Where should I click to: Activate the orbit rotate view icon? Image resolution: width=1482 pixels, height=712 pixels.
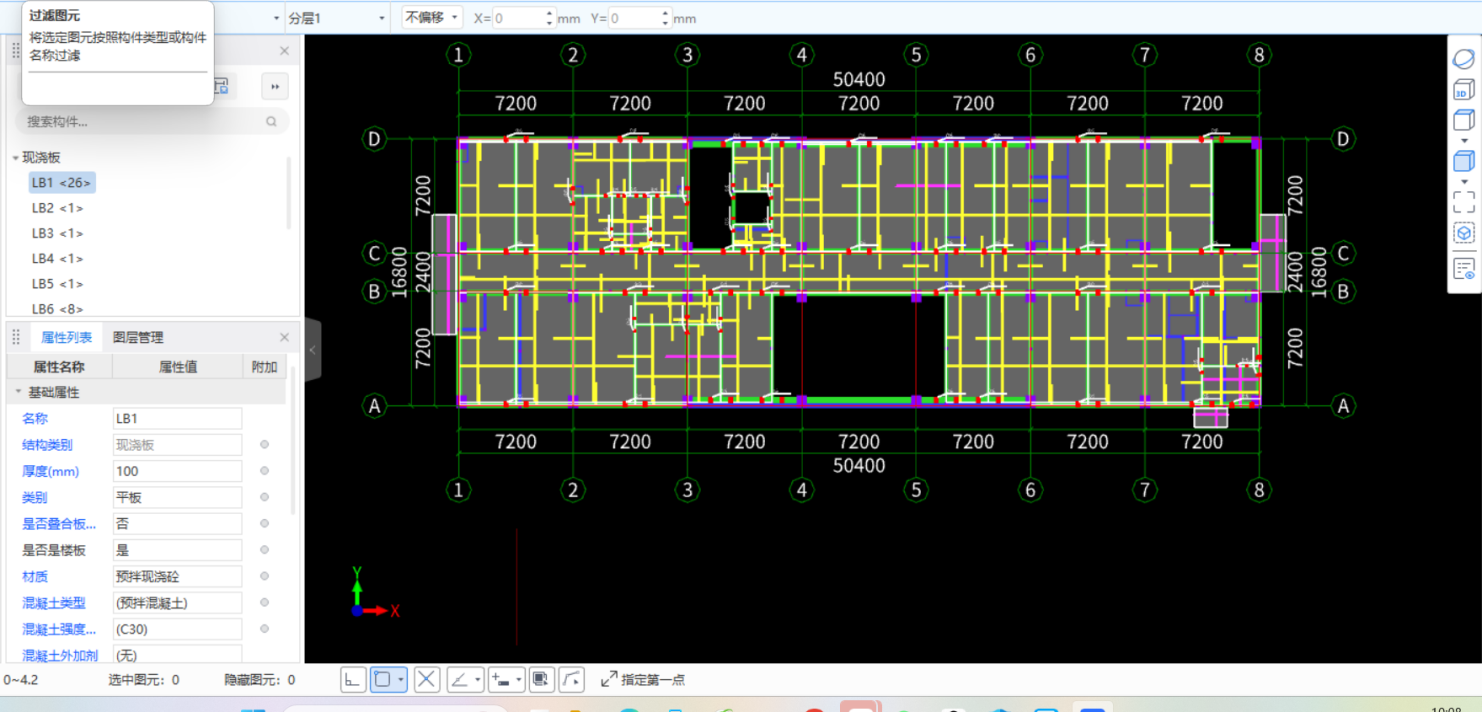1463,59
